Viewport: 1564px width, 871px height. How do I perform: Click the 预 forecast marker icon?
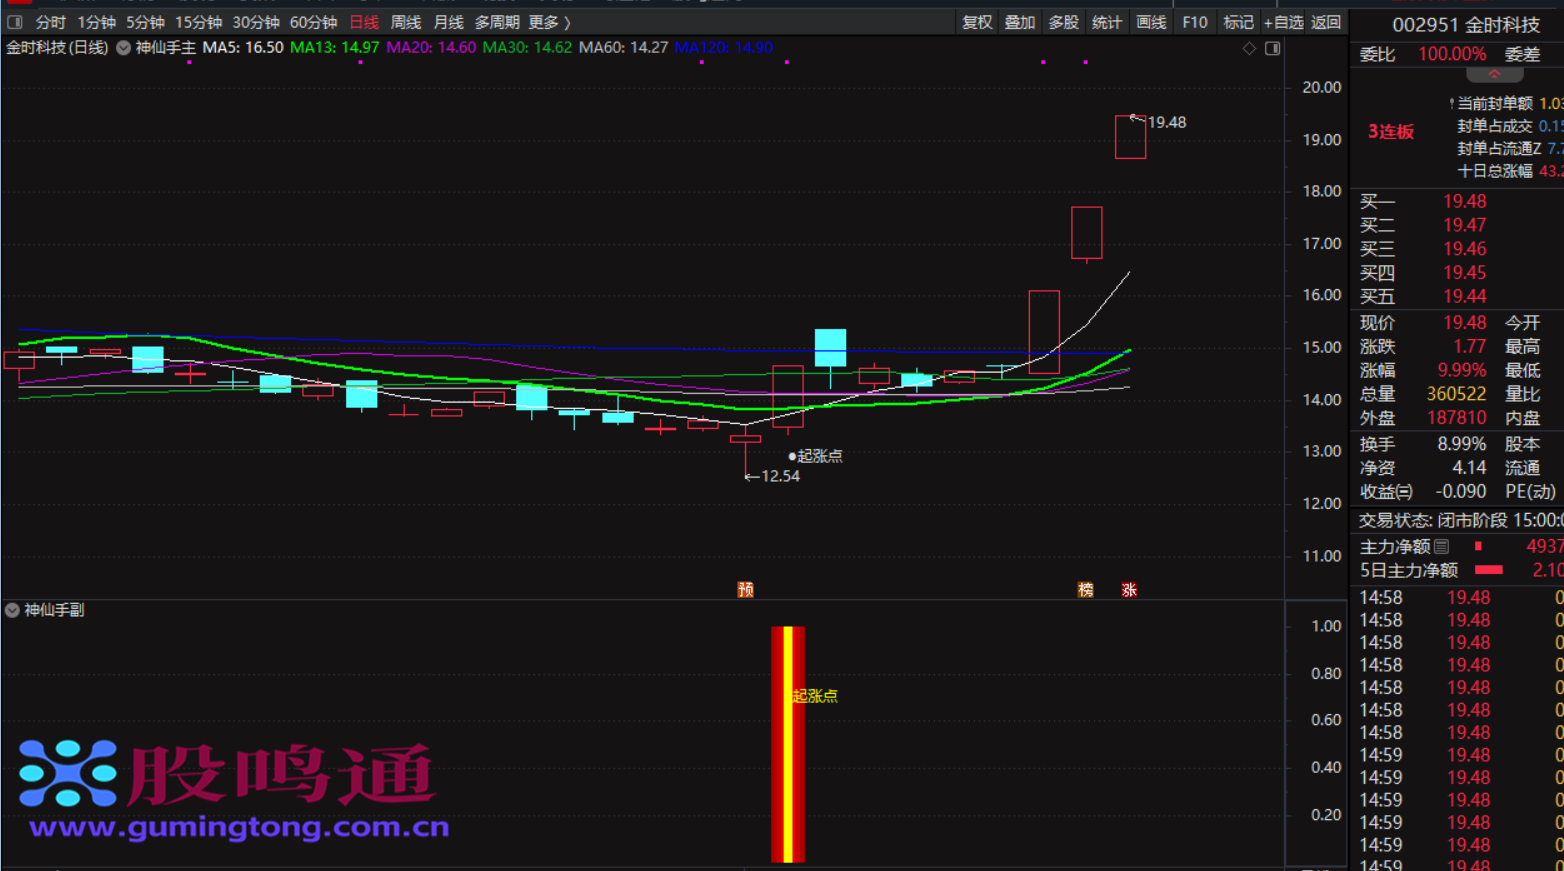click(x=745, y=590)
